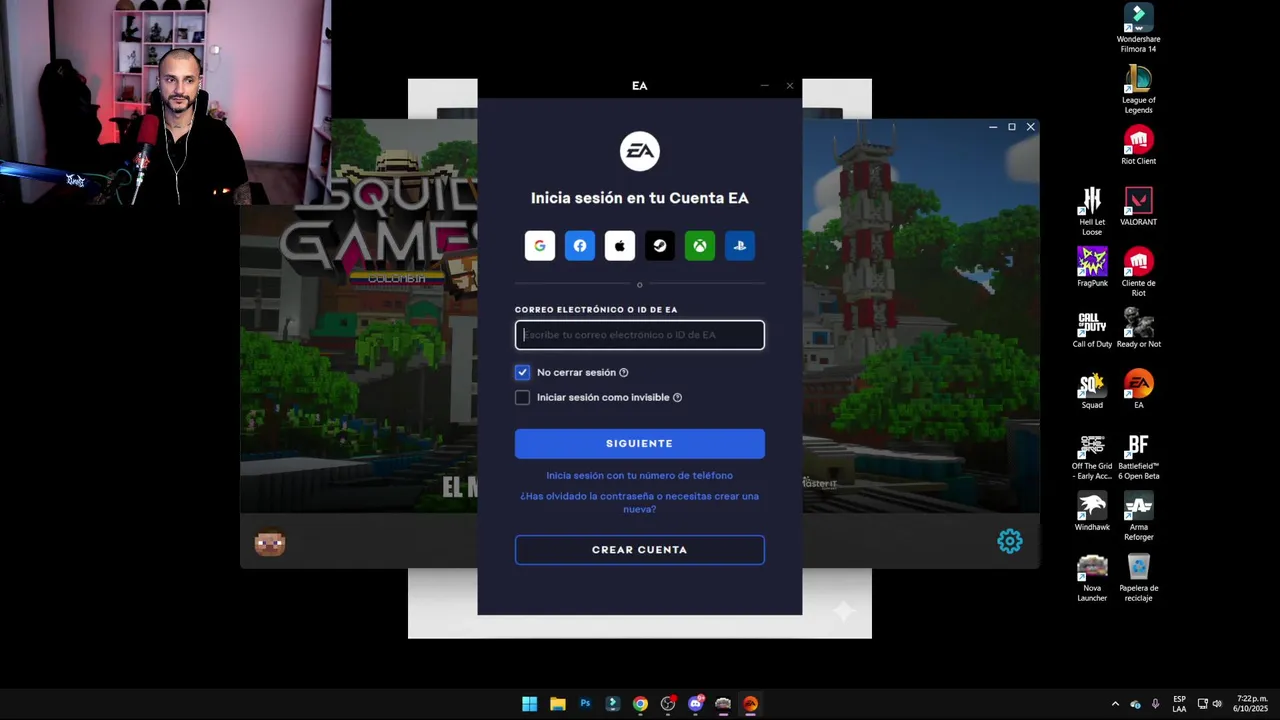Sign in with the Xbox icon
The height and width of the screenshot is (720, 1280).
point(700,246)
